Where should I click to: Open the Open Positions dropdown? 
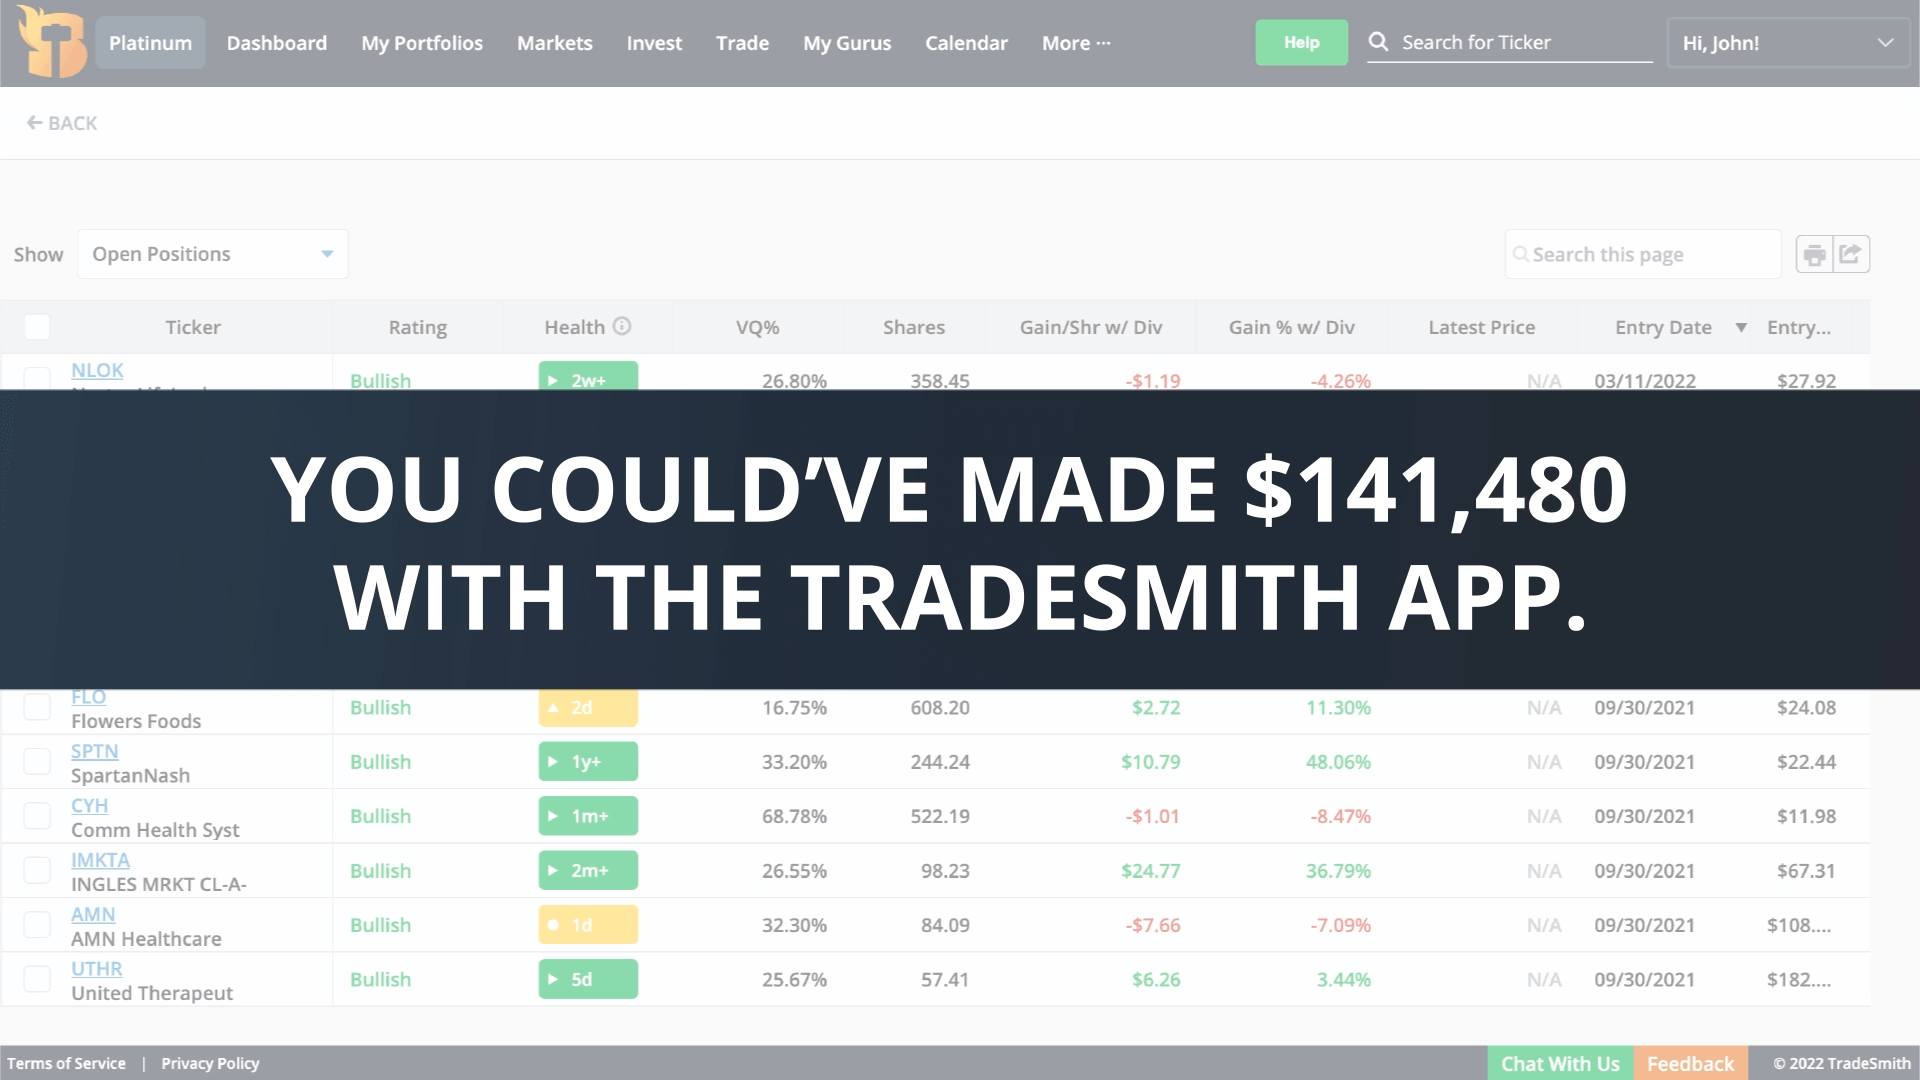pos(212,254)
